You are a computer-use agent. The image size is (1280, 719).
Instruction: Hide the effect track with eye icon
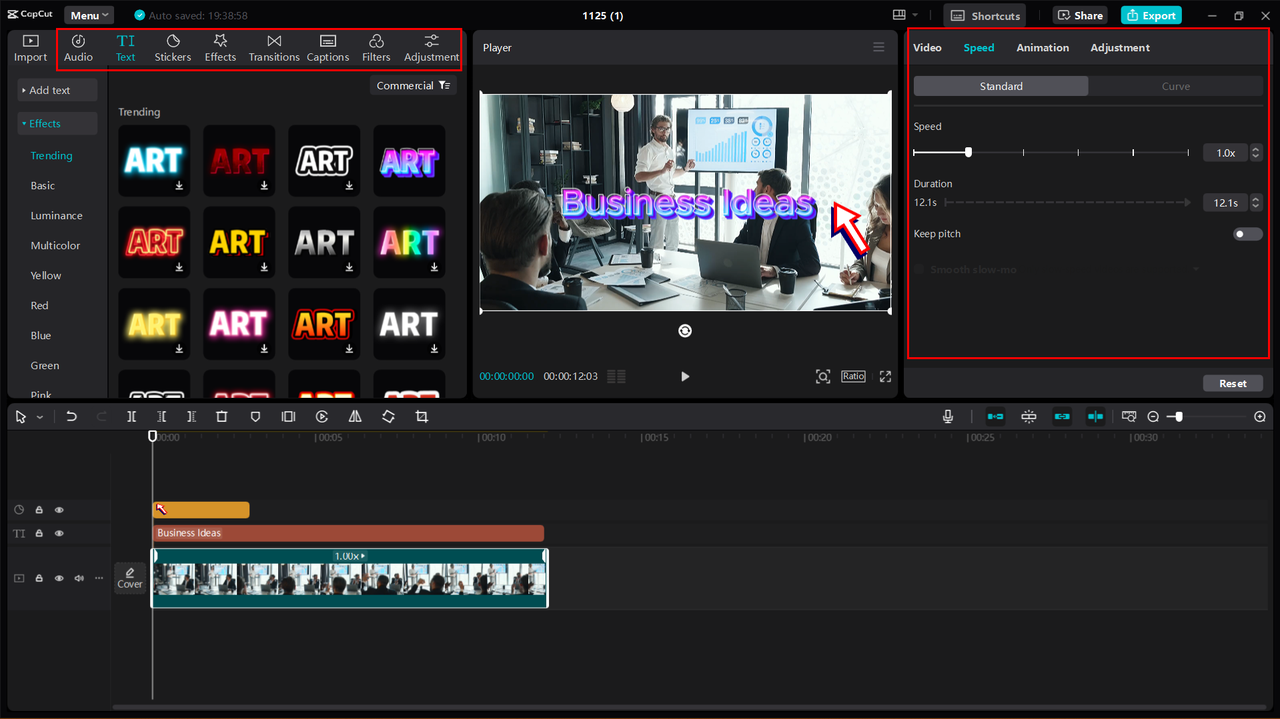tap(59, 510)
